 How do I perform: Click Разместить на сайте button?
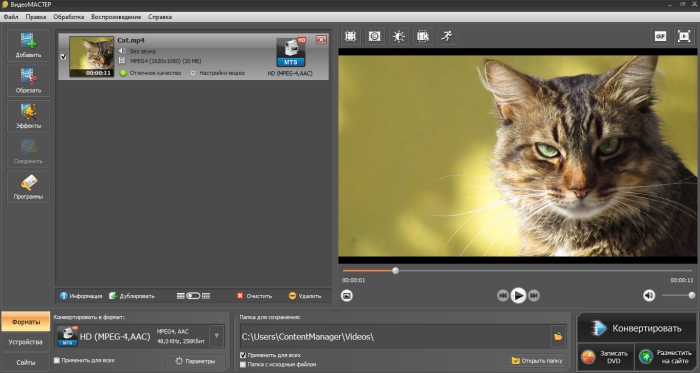click(x=666, y=356)
